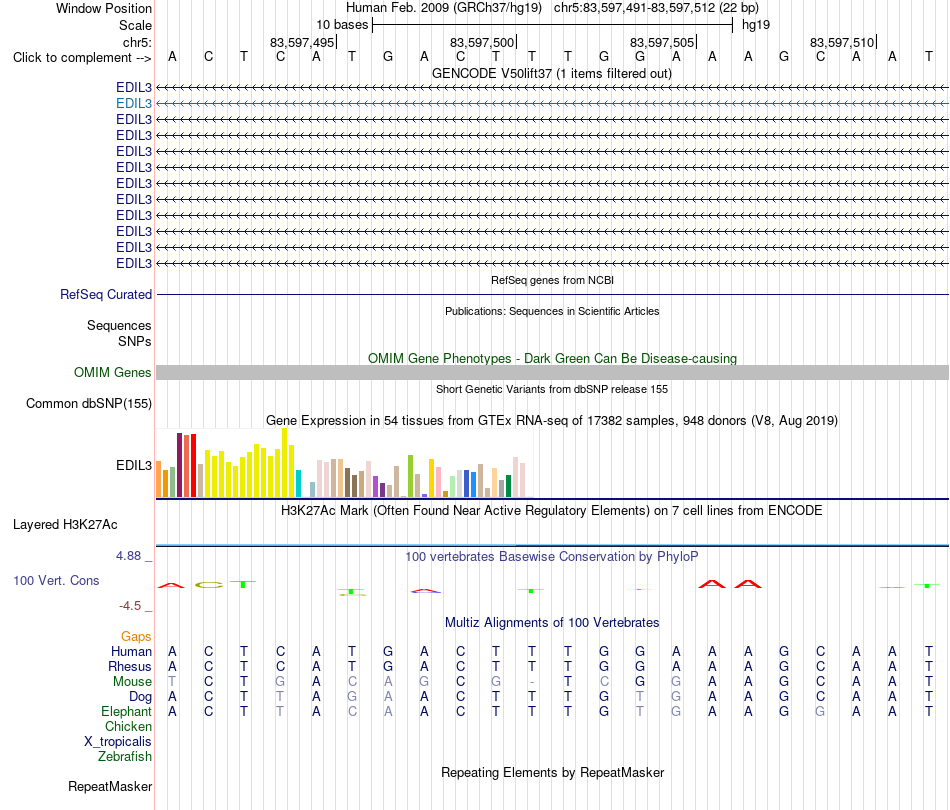Click the Rhesus alignment row label
Image resolution: width=950 pixels, height=810 pixels.
[130, 666]
